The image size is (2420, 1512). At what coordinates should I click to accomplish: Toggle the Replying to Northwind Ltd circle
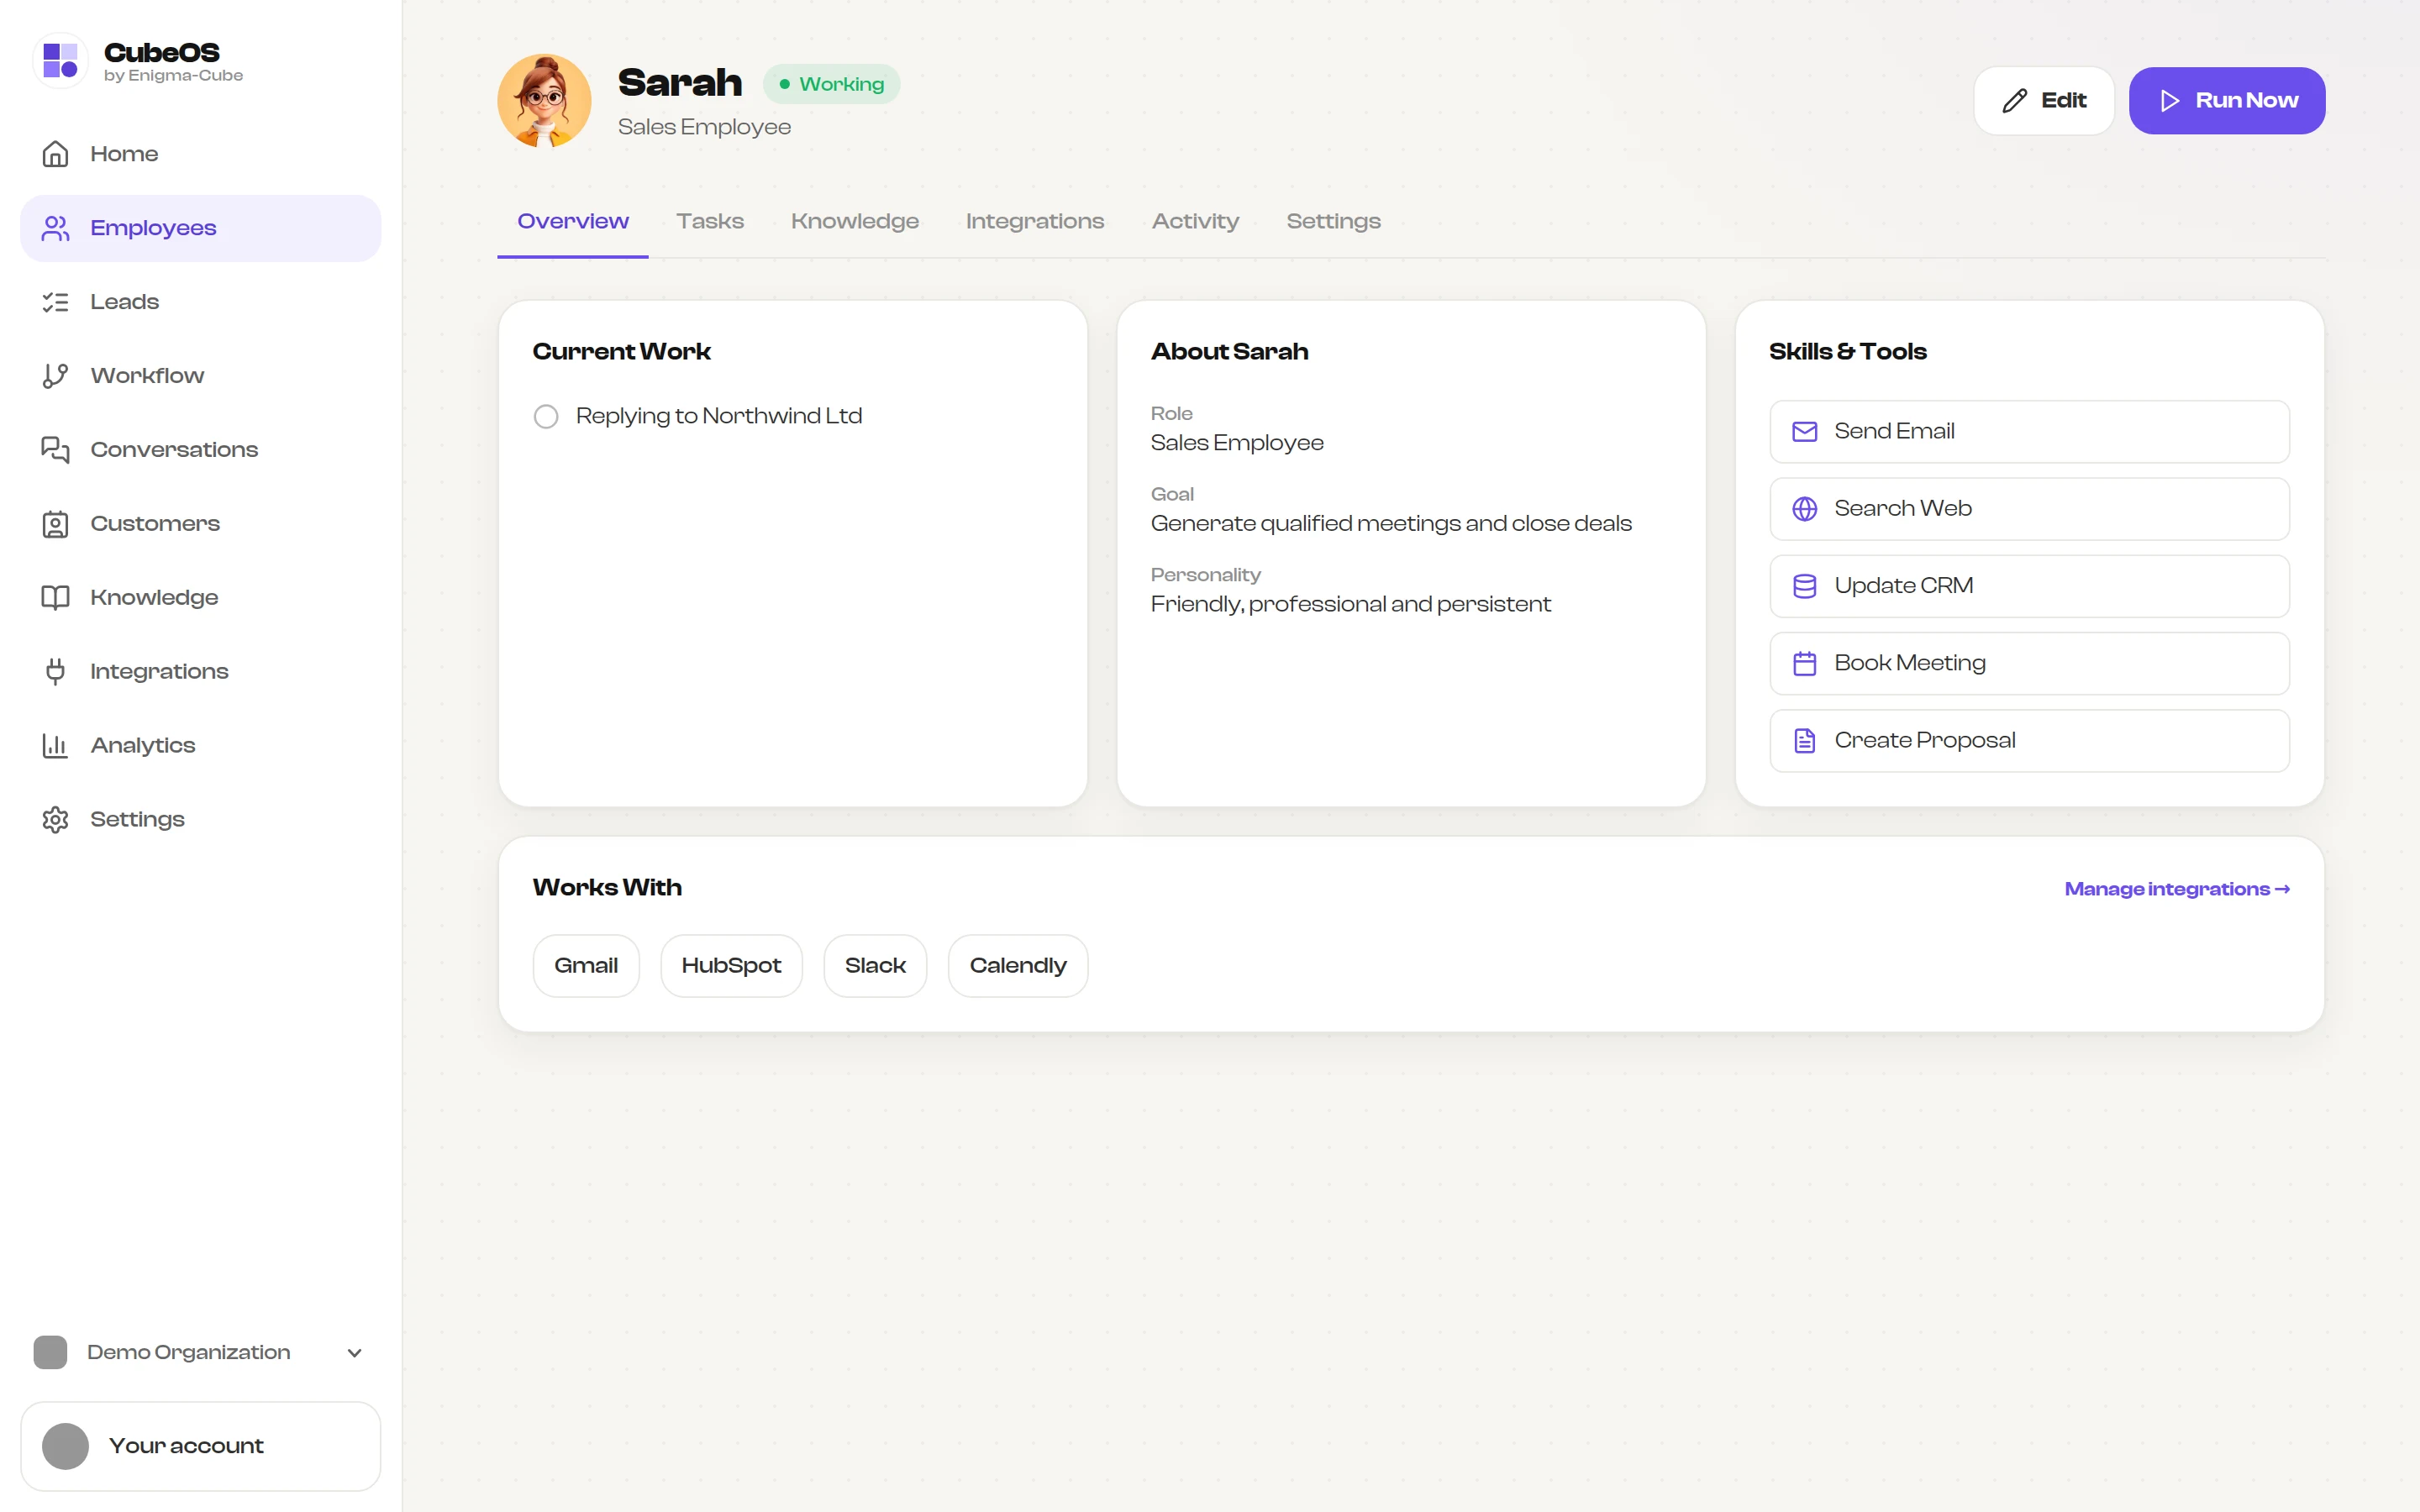(x=546, y=416)
